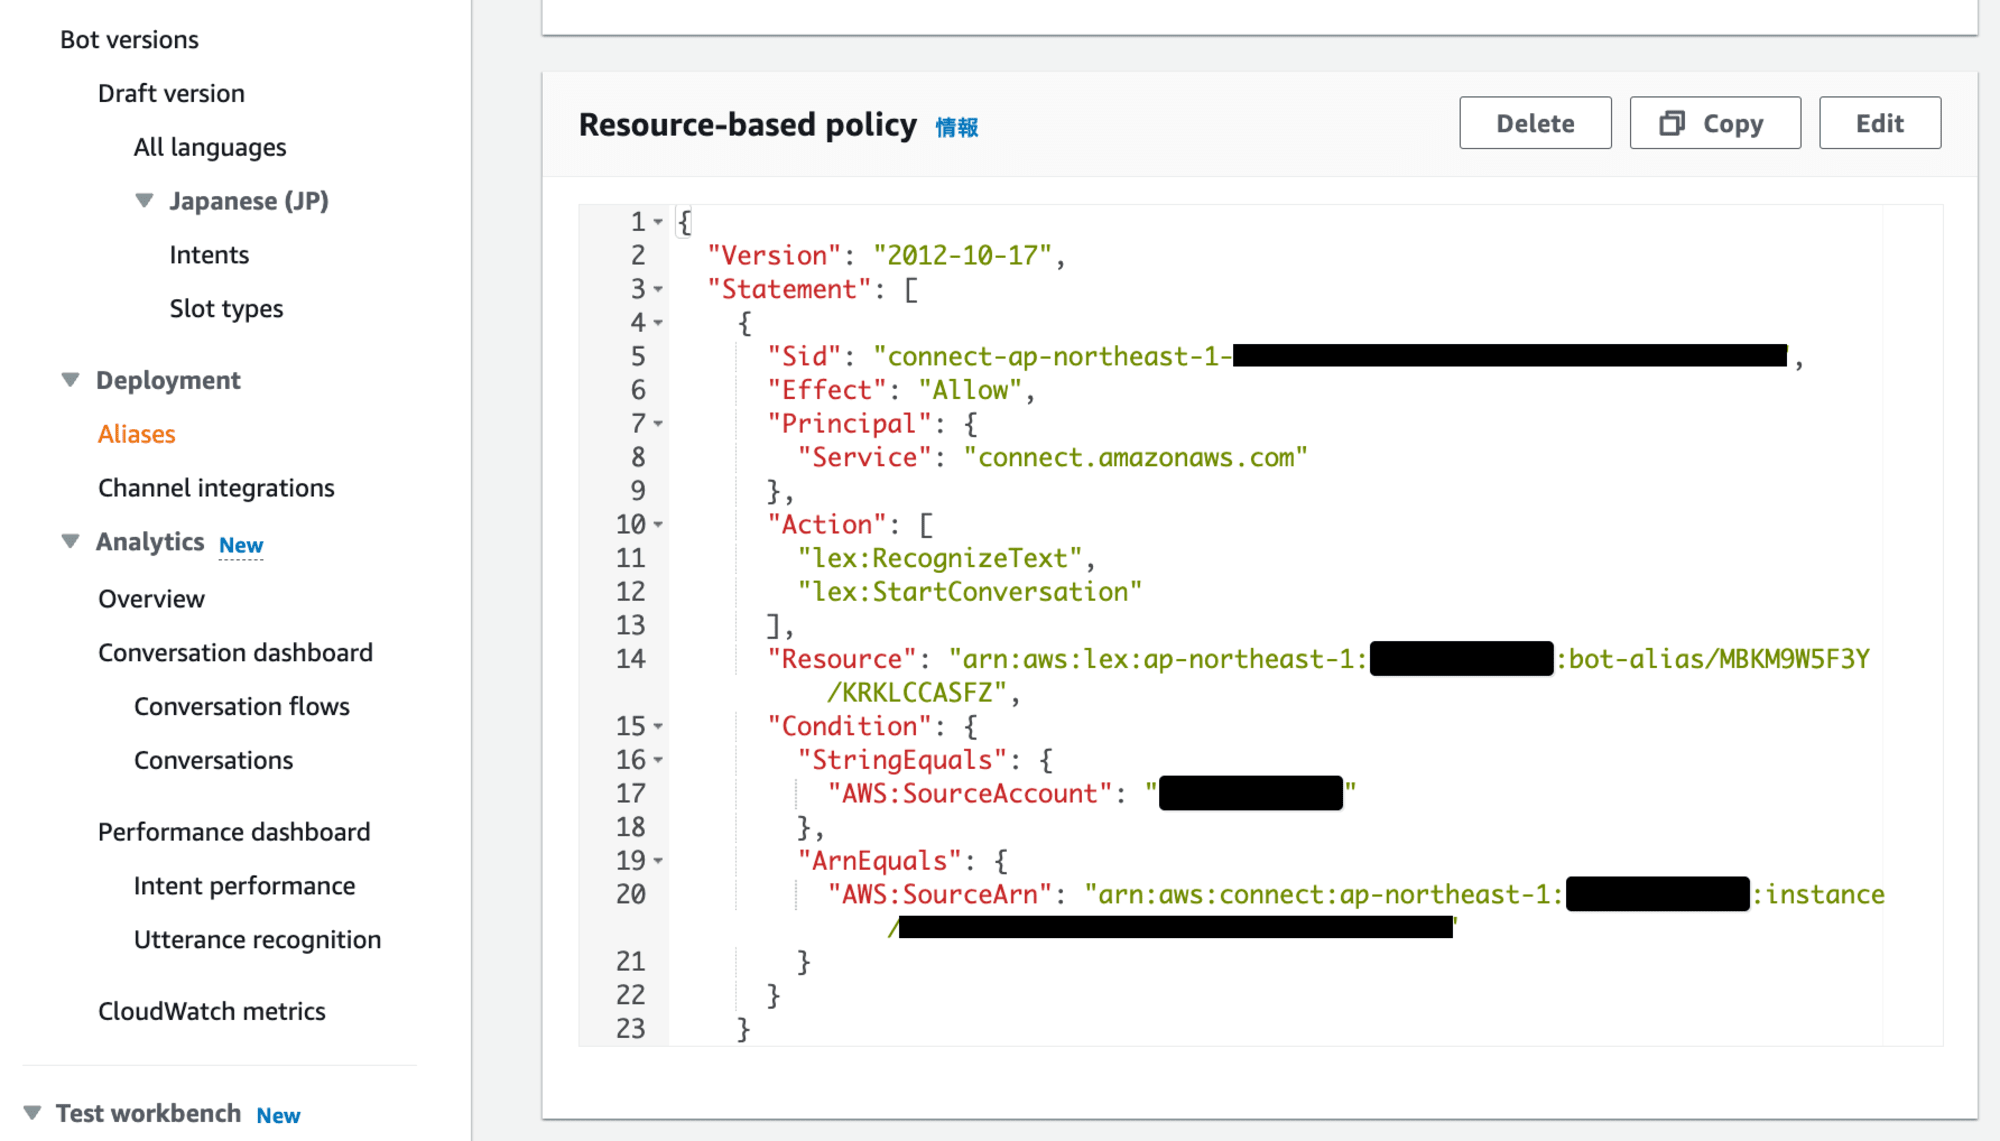Image resolution: width=2000 pixels, height=1141 pixels.
Task: Click "lex:RecognizeText" action line
Action: [x=939, y=558]
